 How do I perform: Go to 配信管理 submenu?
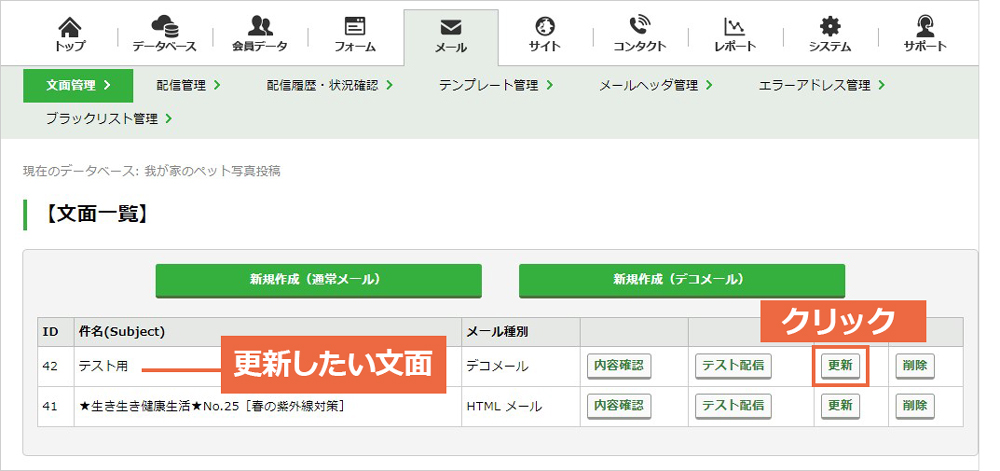tap(189, 85)
